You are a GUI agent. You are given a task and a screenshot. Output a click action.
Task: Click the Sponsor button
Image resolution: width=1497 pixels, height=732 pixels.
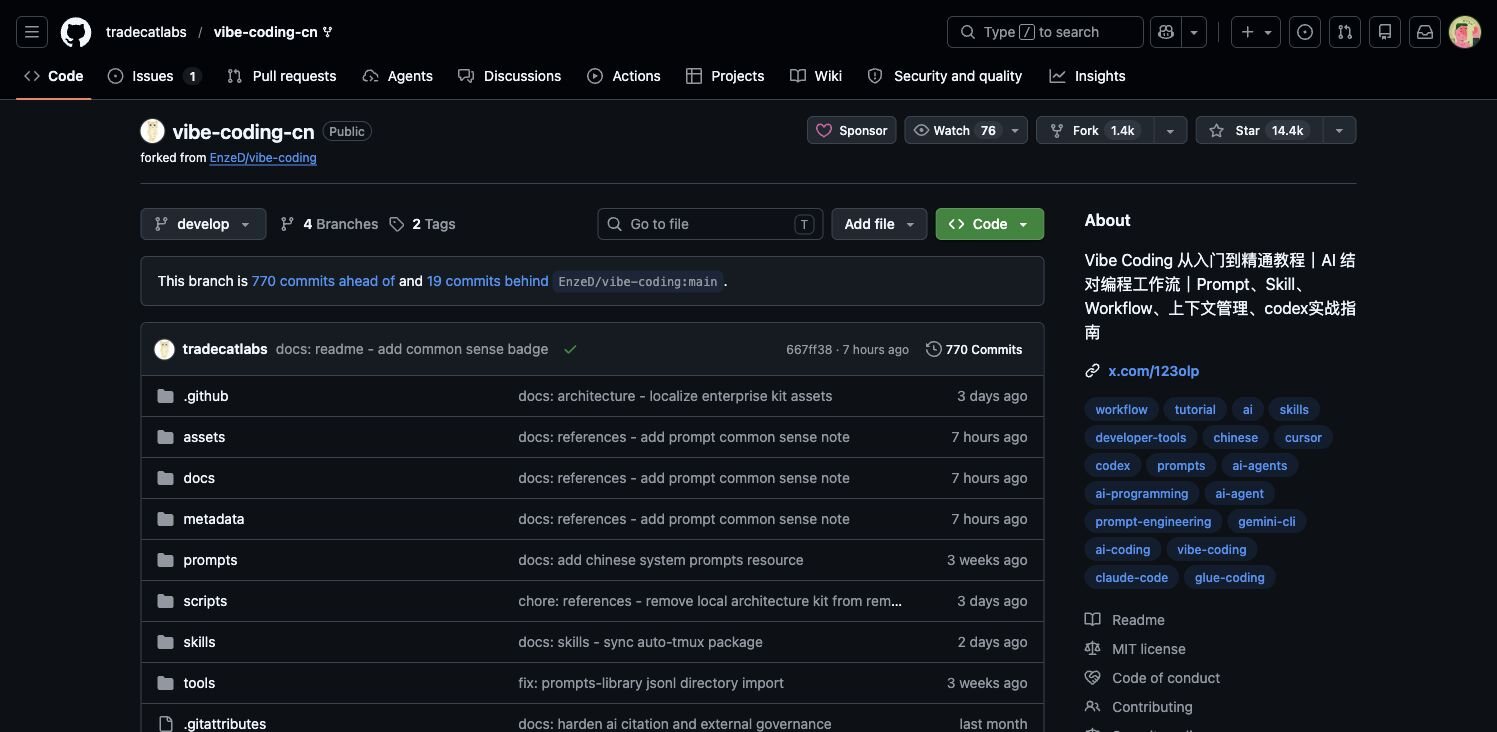[x=852, y=131]
